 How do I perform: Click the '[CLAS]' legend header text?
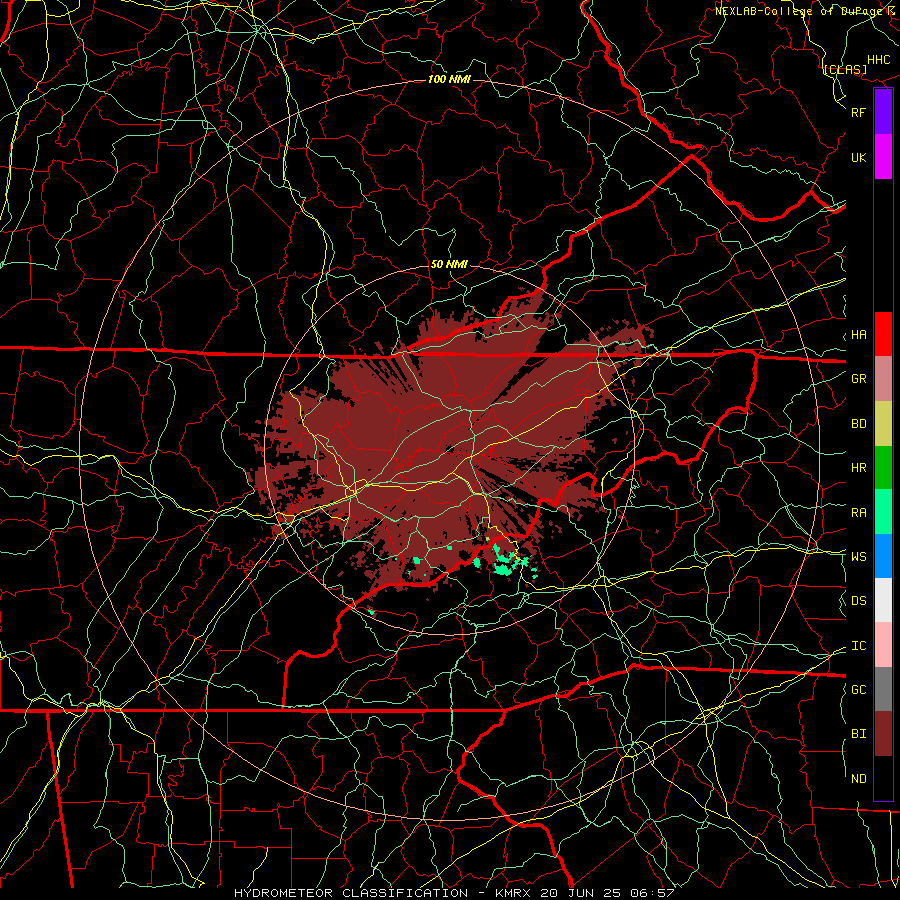pyautogui.click(x=845, y=69)
